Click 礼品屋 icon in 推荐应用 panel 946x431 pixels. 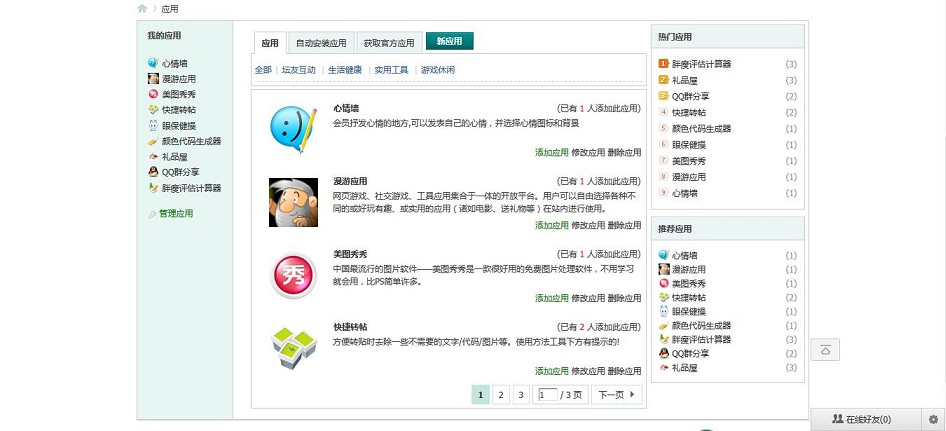(664, 368)
